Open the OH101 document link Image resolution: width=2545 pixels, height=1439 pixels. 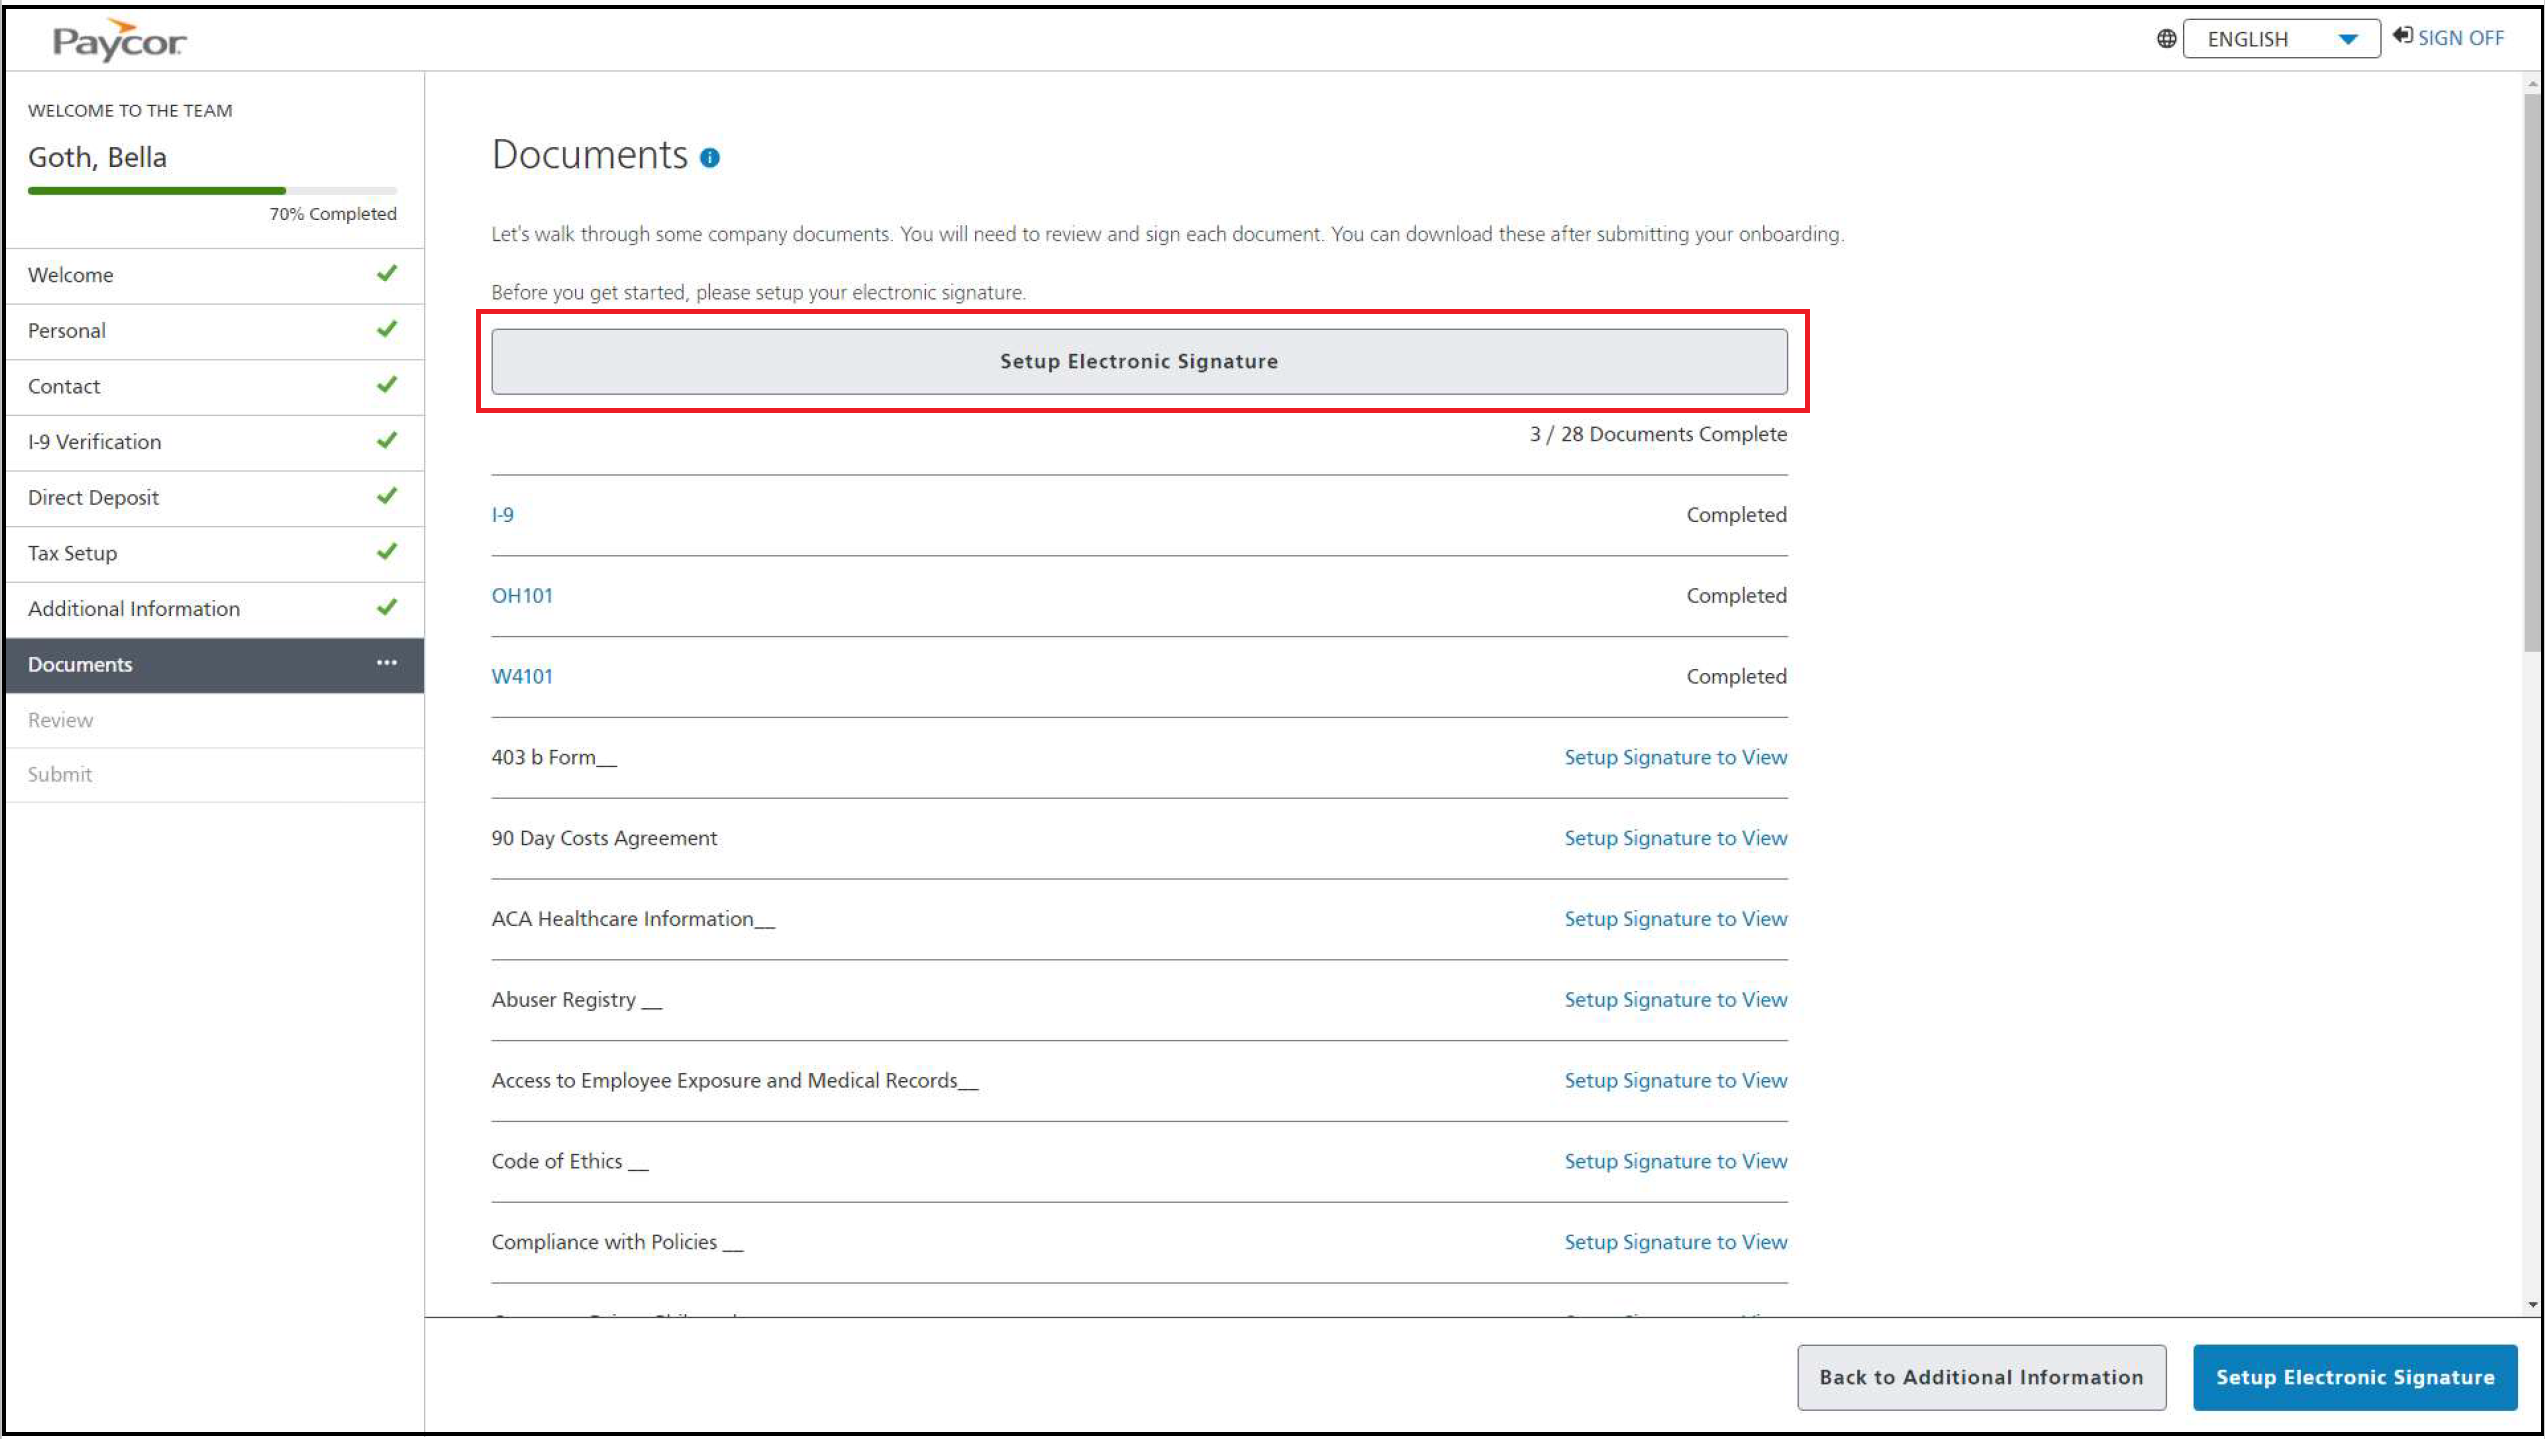coord(522,595)
